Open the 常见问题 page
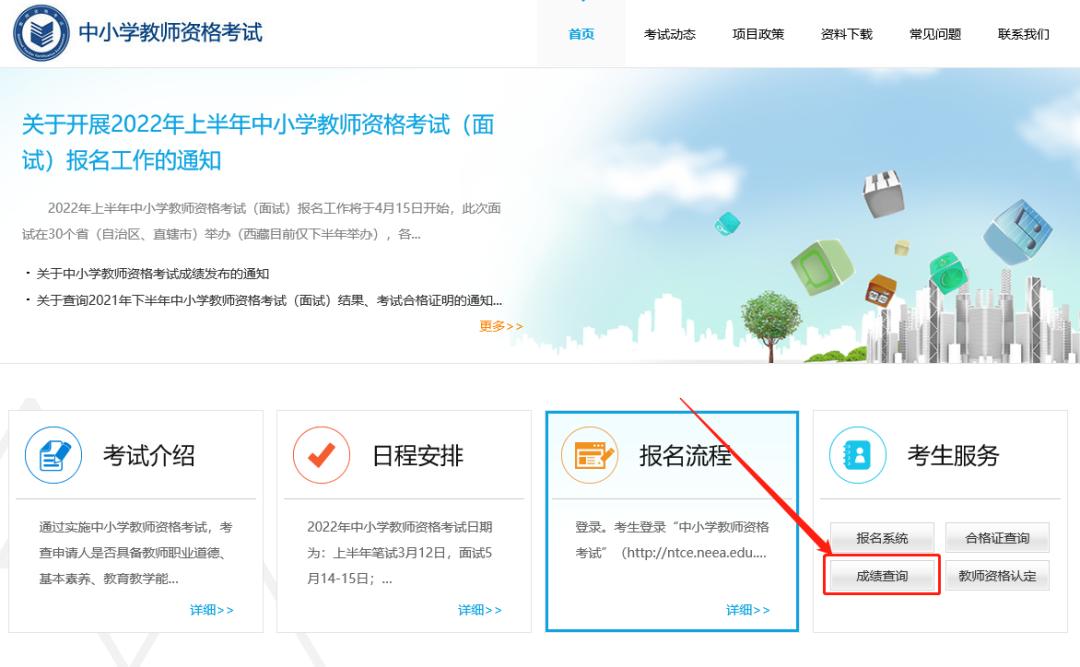1080x667 pixels. 933,33
